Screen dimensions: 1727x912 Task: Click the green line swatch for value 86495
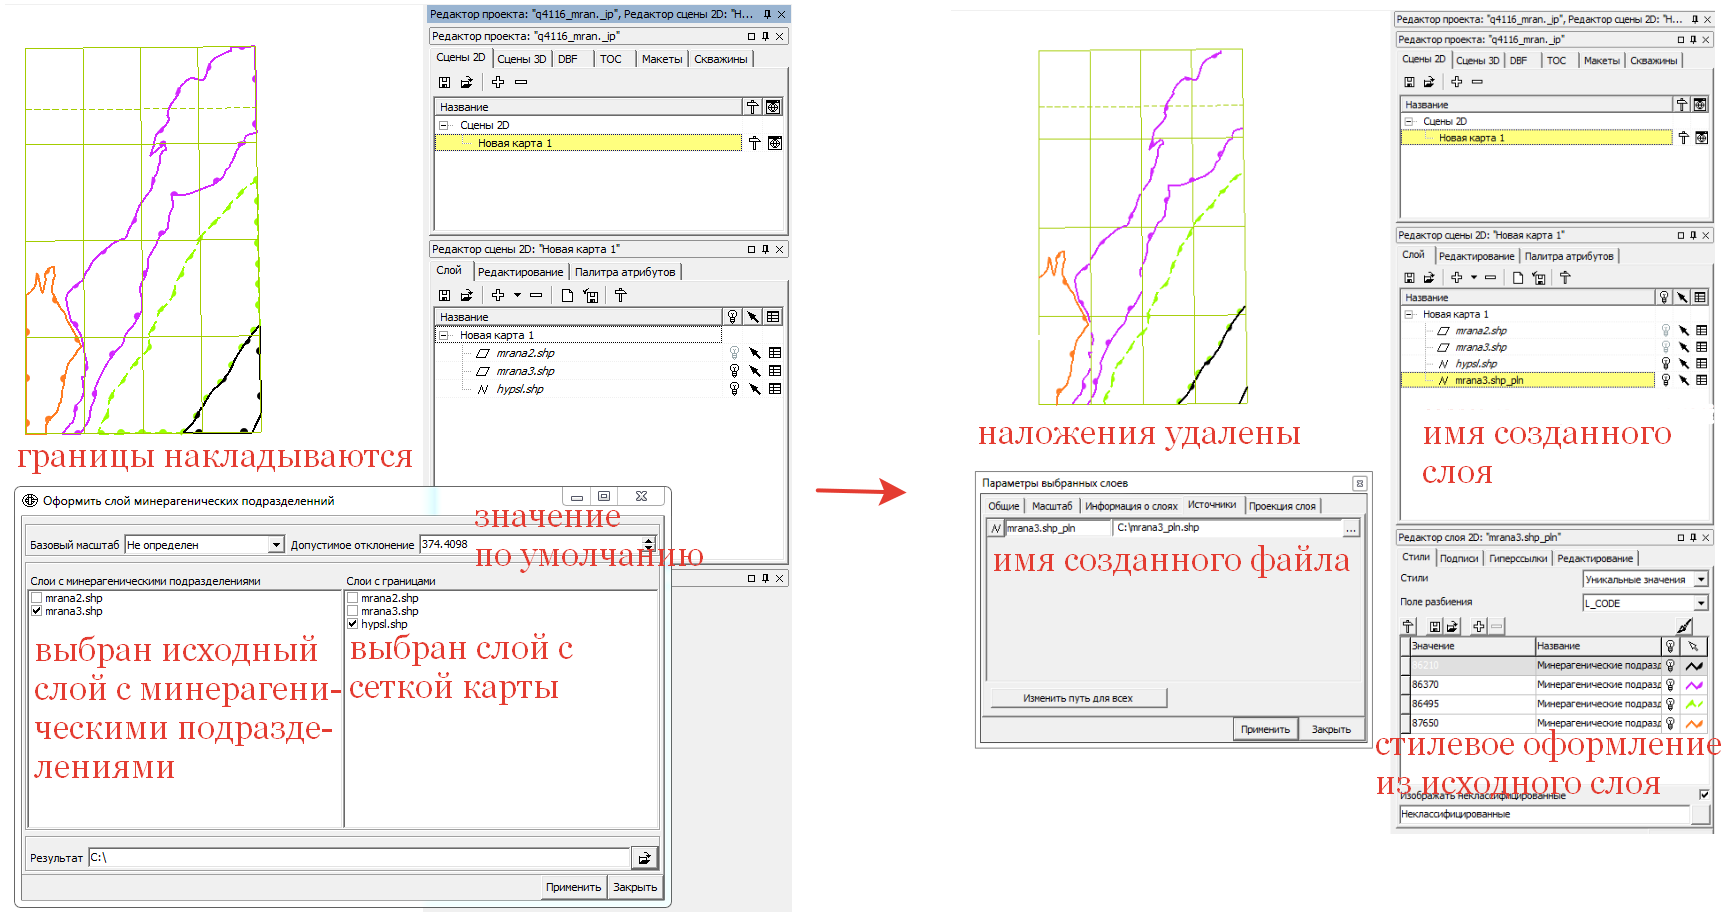1694,704
